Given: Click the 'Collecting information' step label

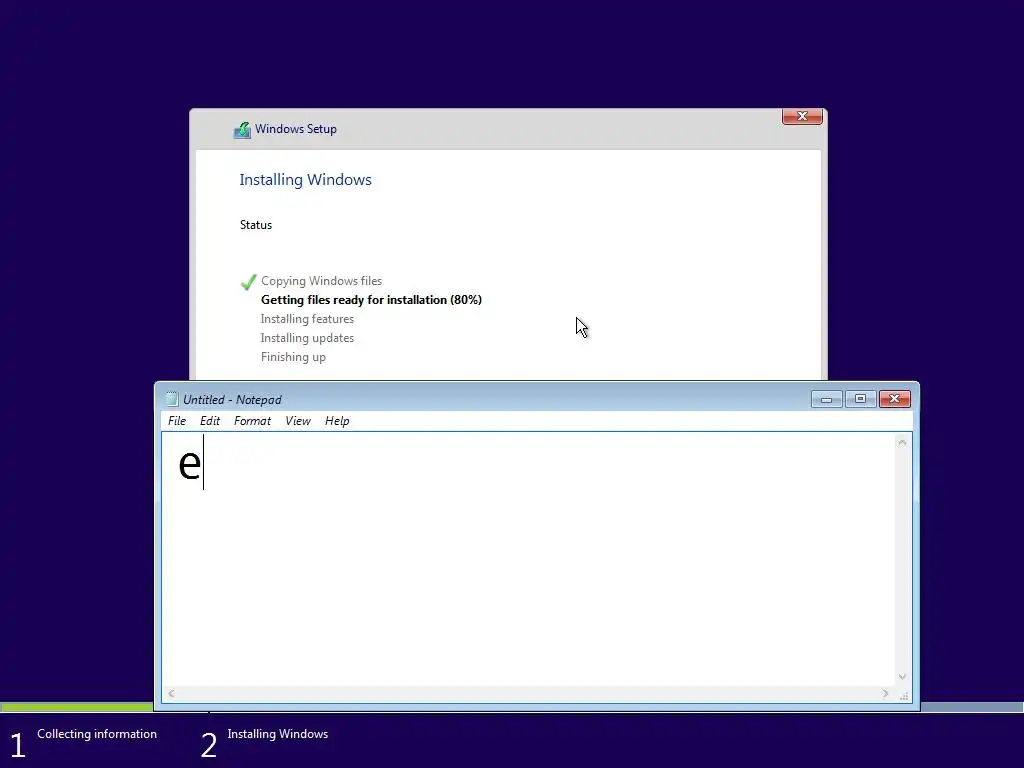Looking at the screenshot, I should tap(97, 734).
